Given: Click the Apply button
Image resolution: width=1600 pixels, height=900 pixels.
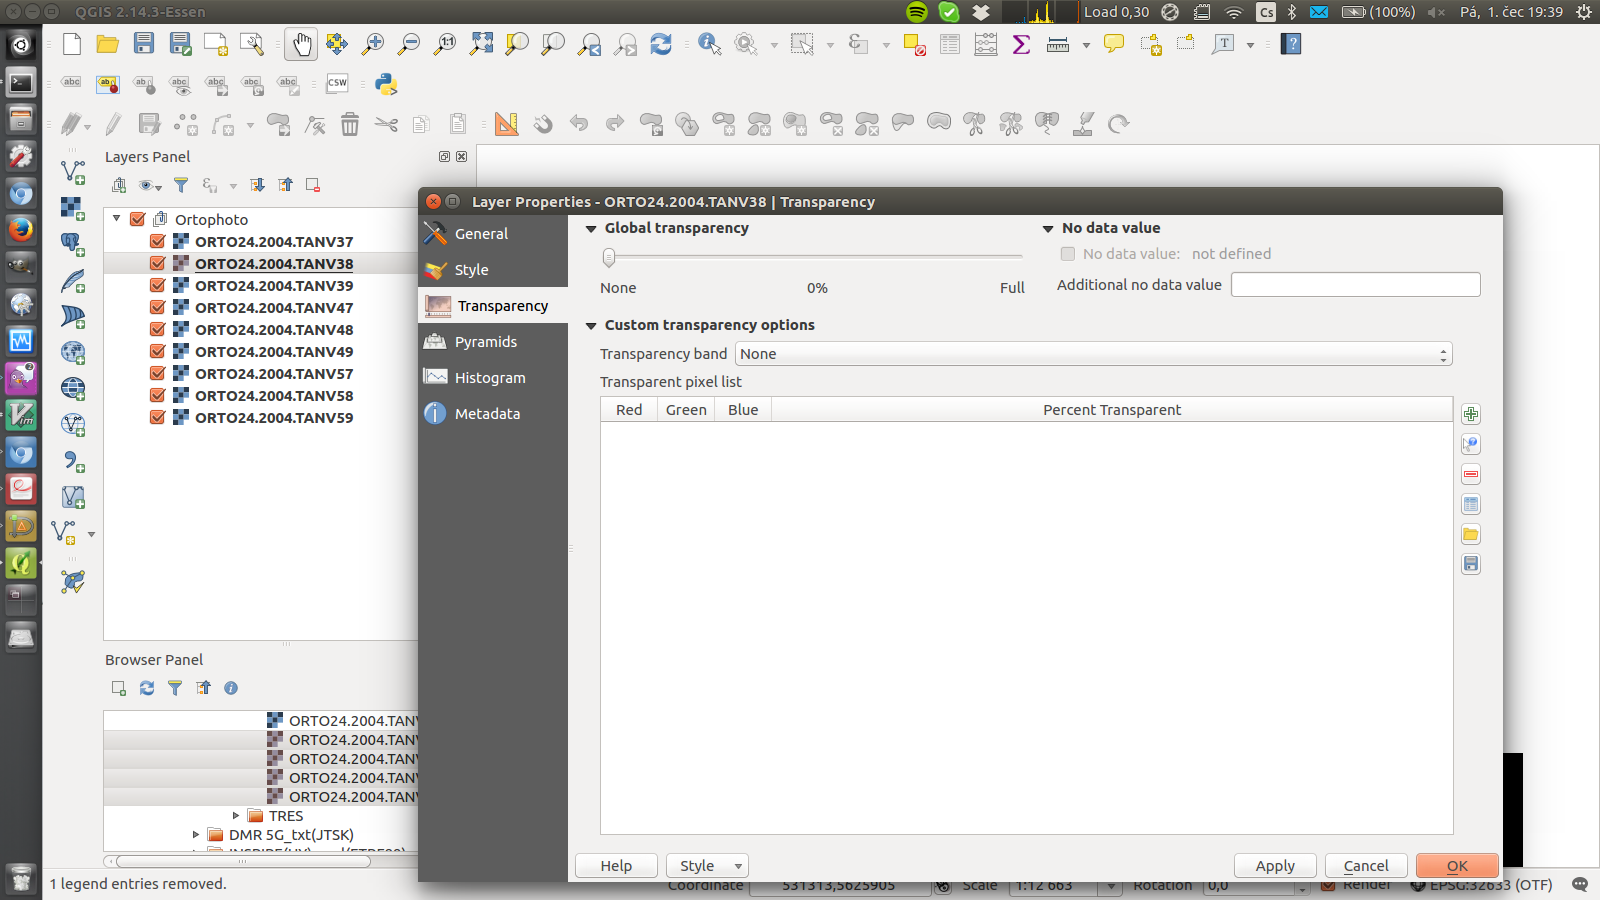Looking at the screenshot, I should coord(1275,866).
